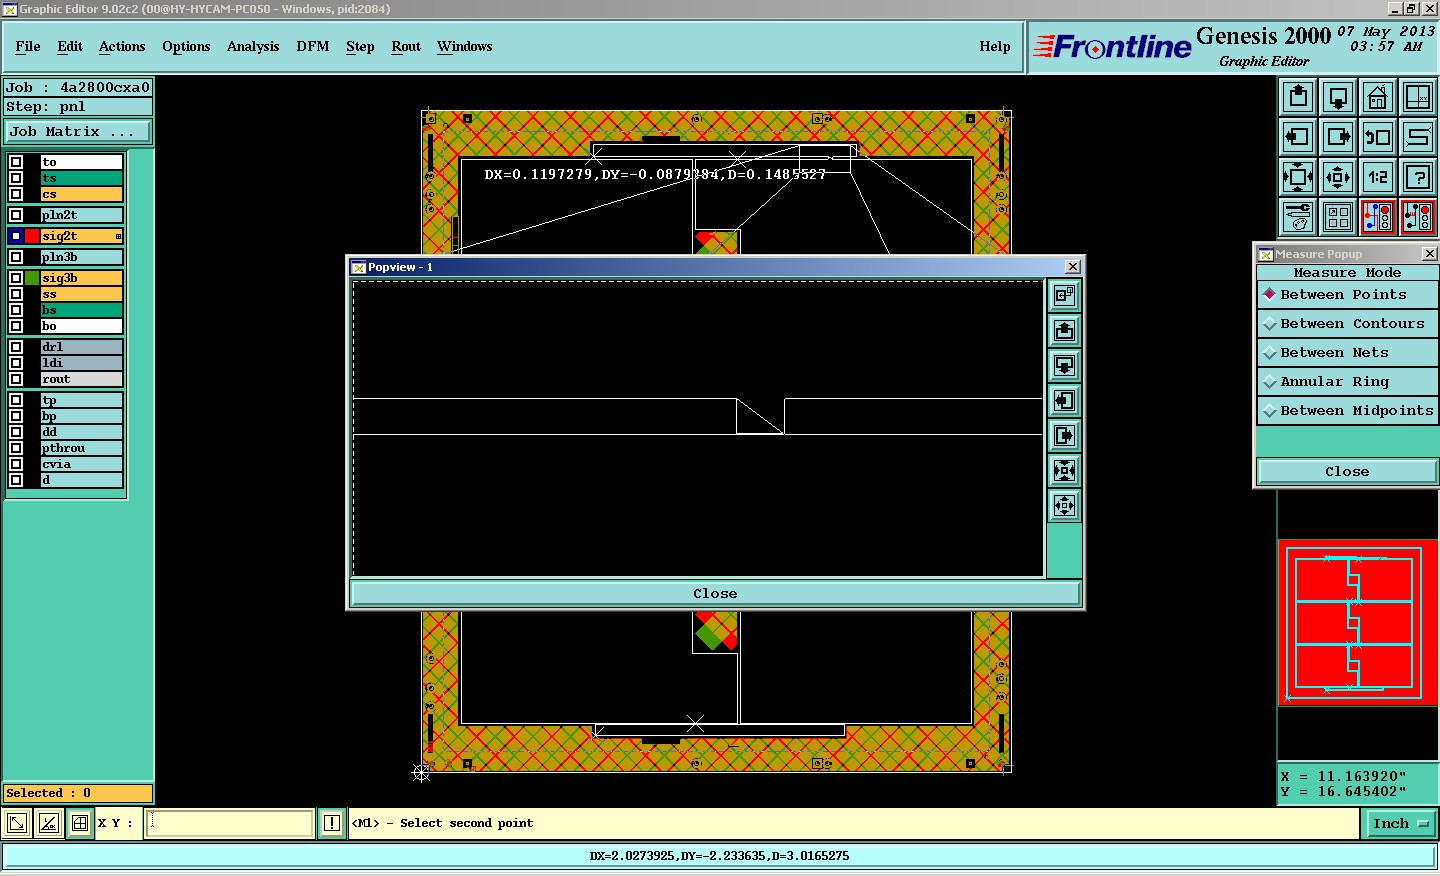
Task: Open the Actions menu
Action: 122,47
